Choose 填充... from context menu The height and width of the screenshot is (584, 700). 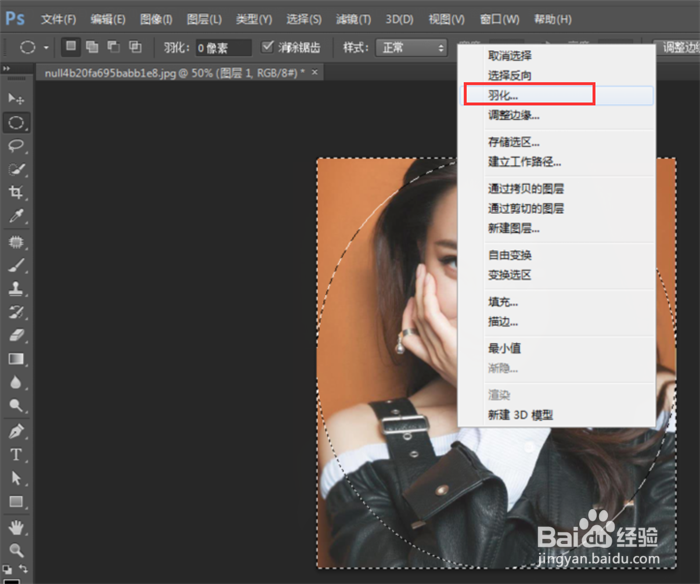tap(557, 302)
